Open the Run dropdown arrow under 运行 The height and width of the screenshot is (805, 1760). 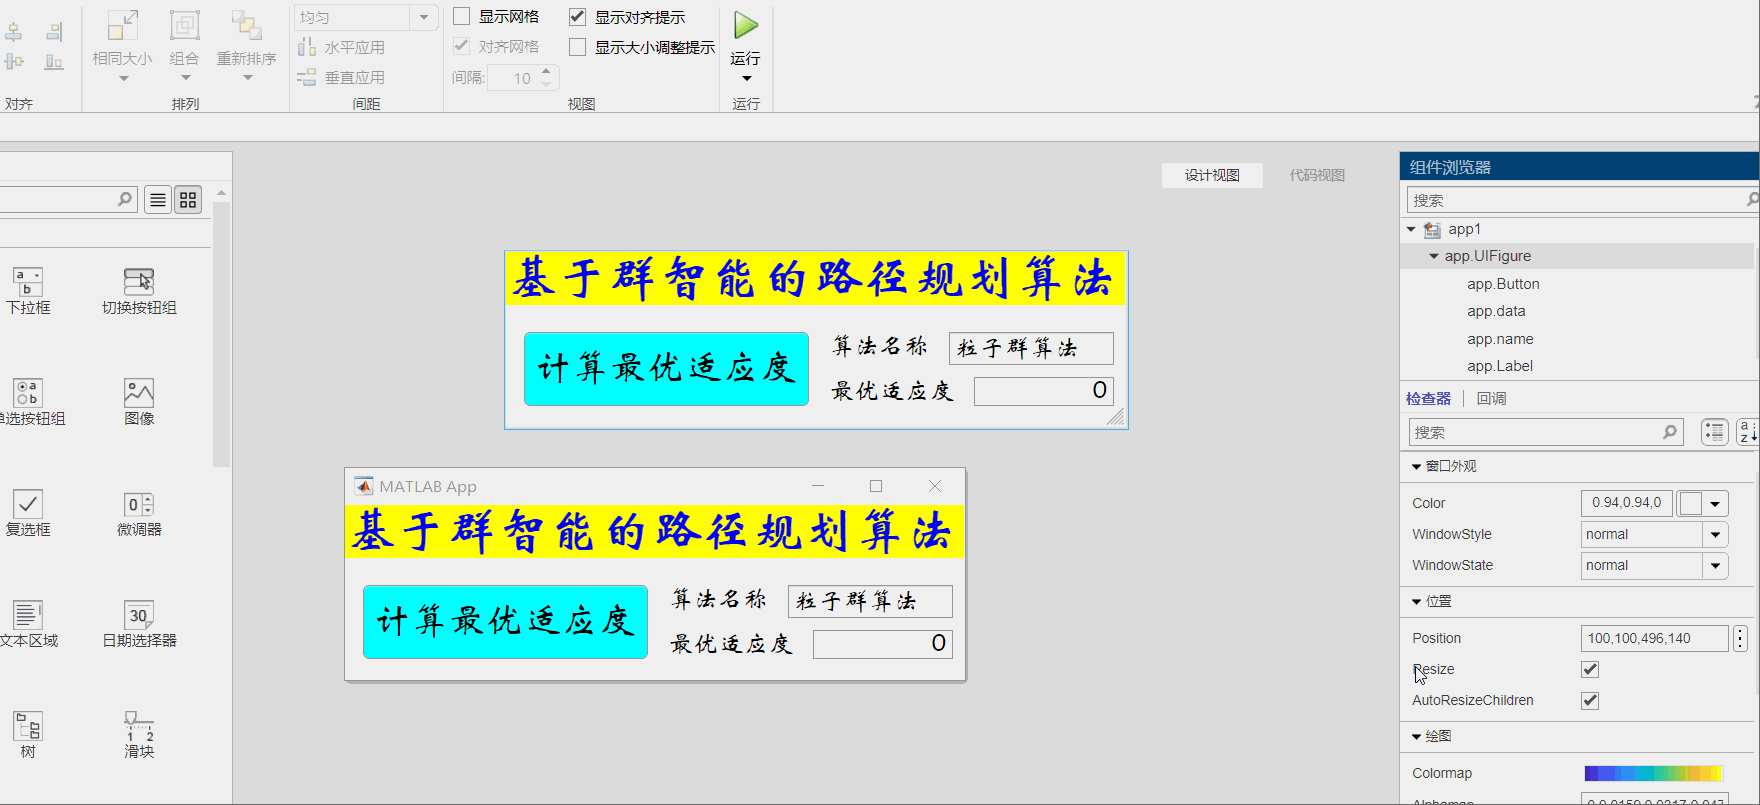746,79
